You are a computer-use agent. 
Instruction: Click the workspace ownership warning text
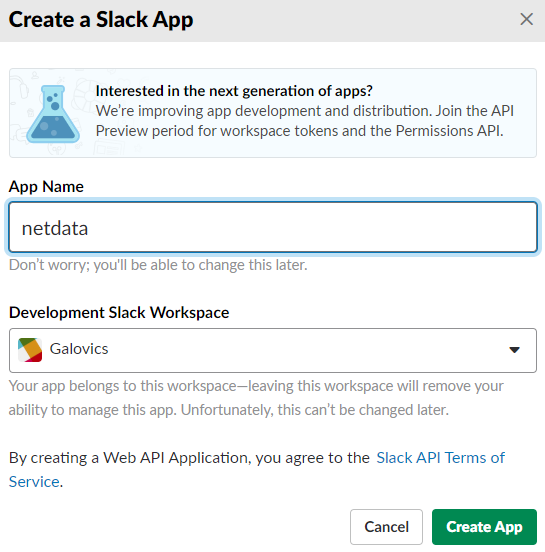point(256,398)
